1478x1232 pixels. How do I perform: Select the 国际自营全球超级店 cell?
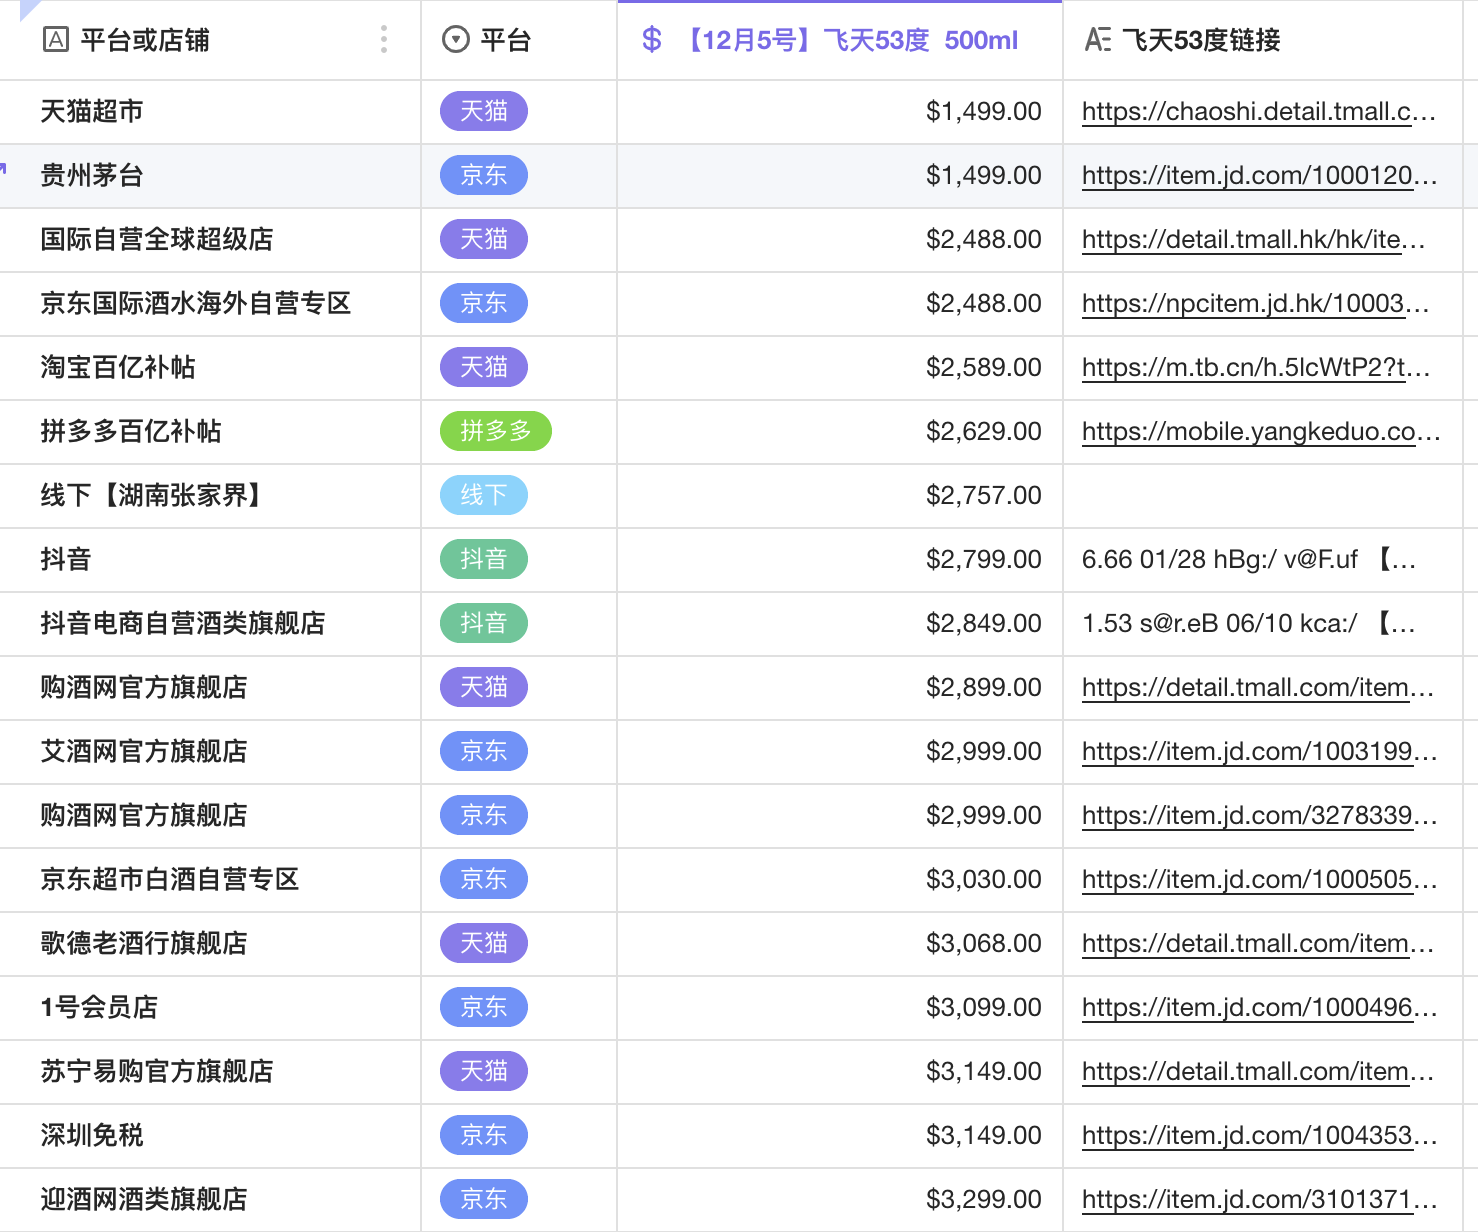(x=210, y=240)
